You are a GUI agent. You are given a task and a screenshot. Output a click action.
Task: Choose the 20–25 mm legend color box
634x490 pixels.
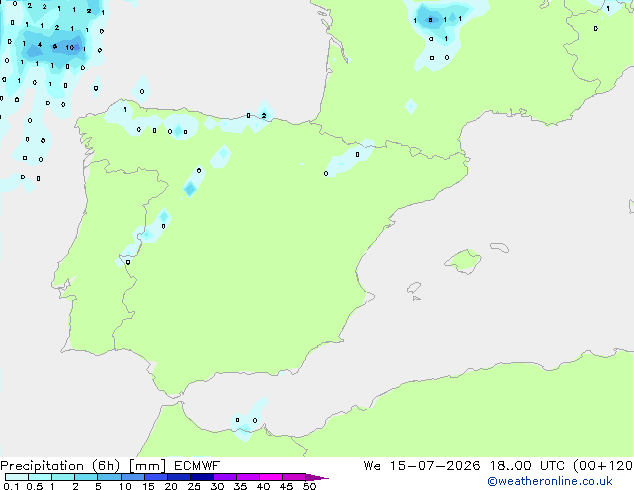[178, 477]
